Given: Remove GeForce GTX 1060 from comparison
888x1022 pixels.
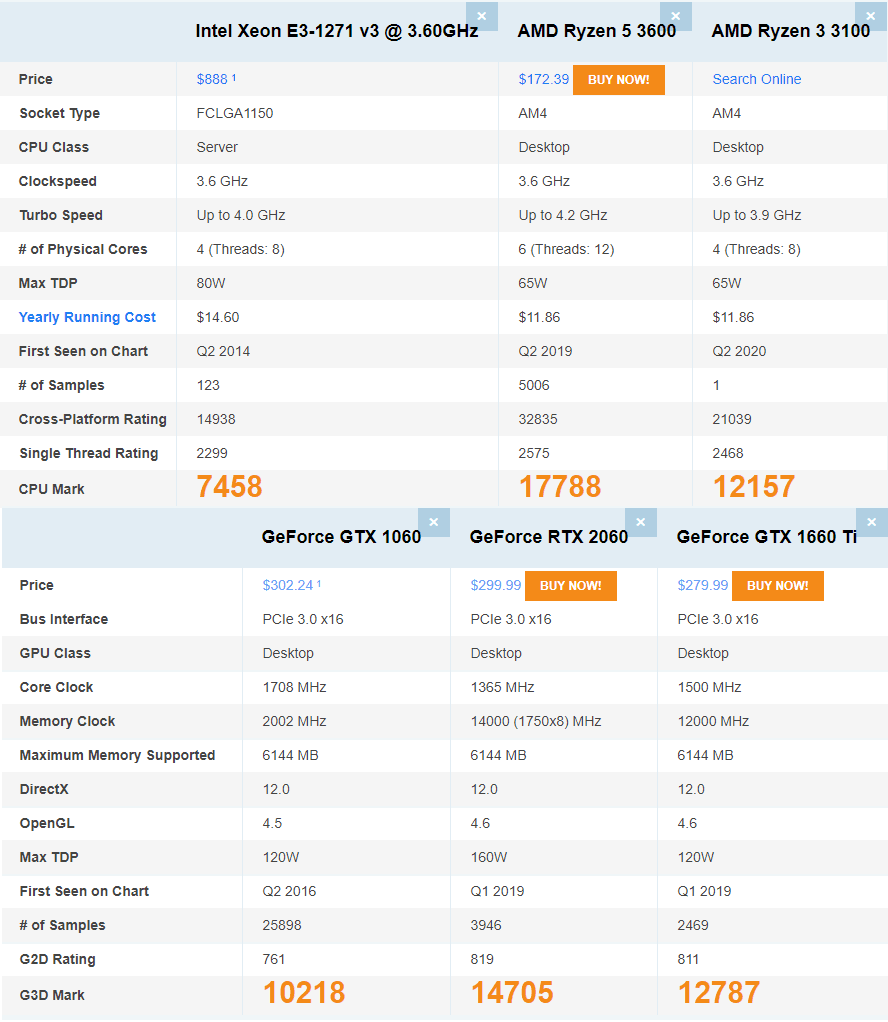Looking at the screenshot, I should click(x=434, y=522).
